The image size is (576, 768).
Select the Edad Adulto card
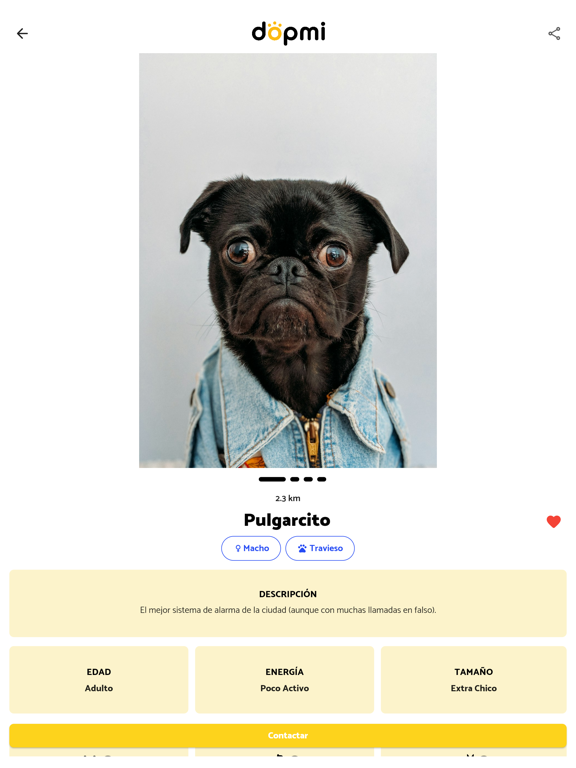point(98,679)
